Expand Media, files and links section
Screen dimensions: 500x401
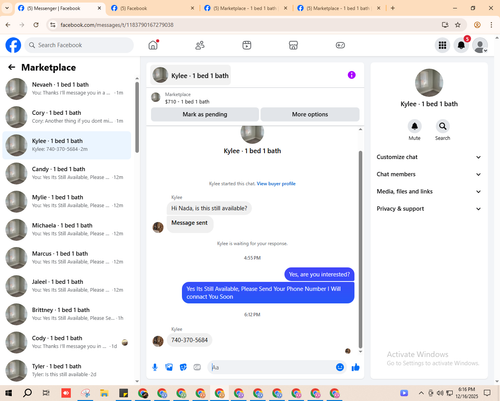click(x=429, y=191)
